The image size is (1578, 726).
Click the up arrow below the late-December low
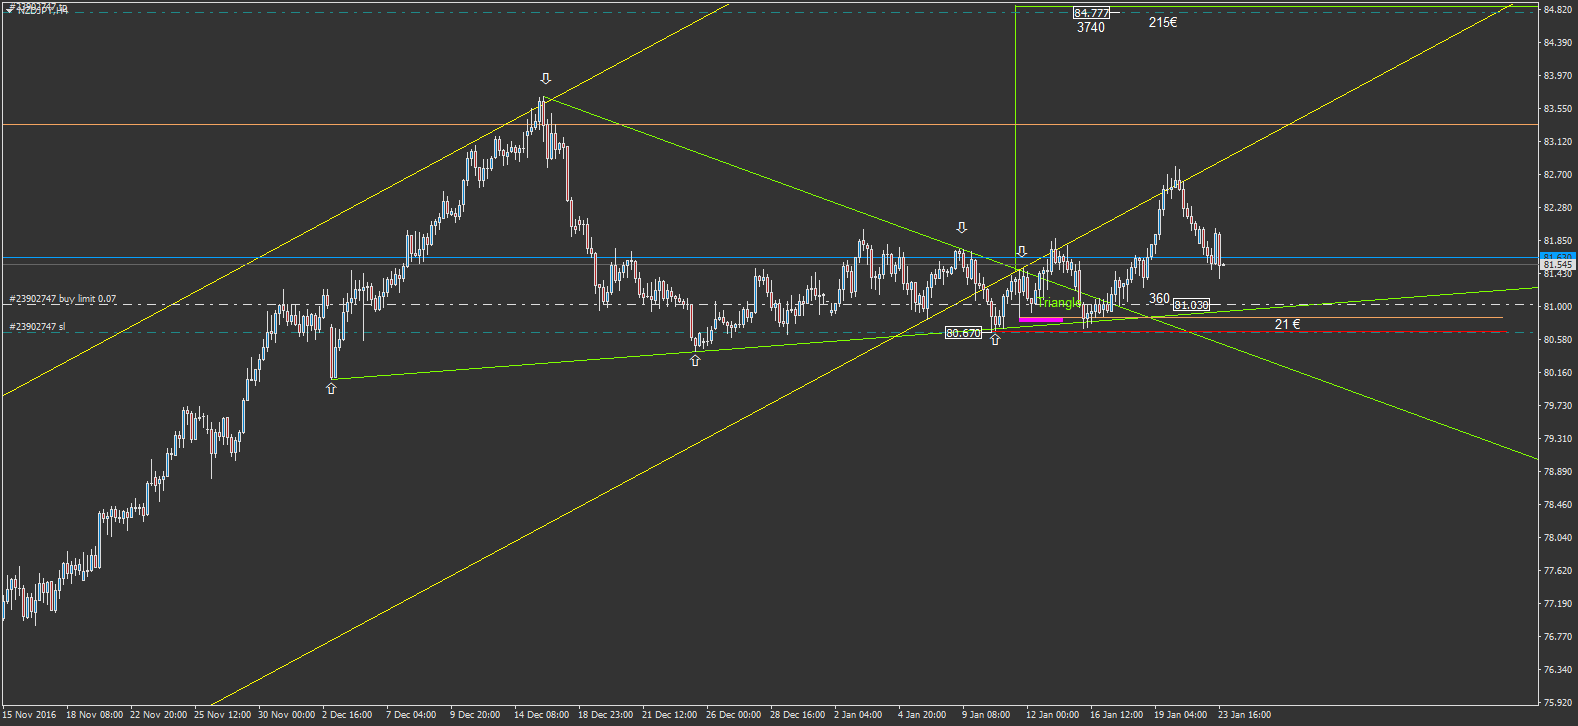tap(695, 360)
